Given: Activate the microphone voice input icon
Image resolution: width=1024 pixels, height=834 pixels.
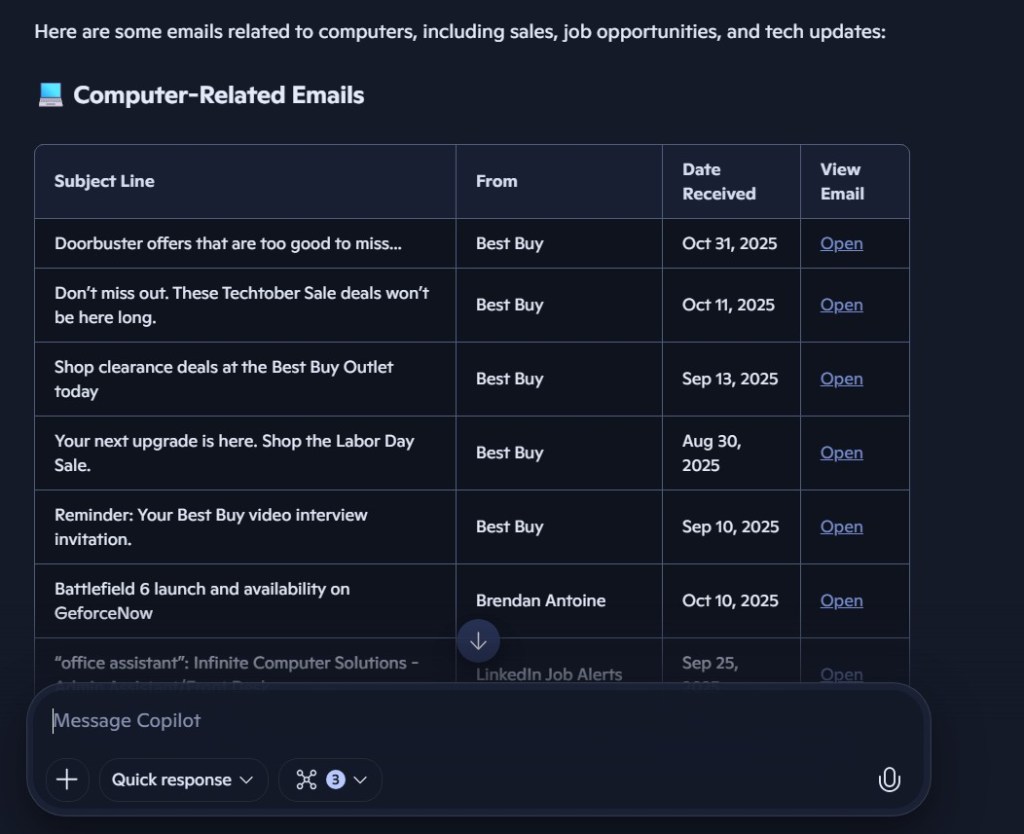Looking at the screenshot, I should 889,780.
